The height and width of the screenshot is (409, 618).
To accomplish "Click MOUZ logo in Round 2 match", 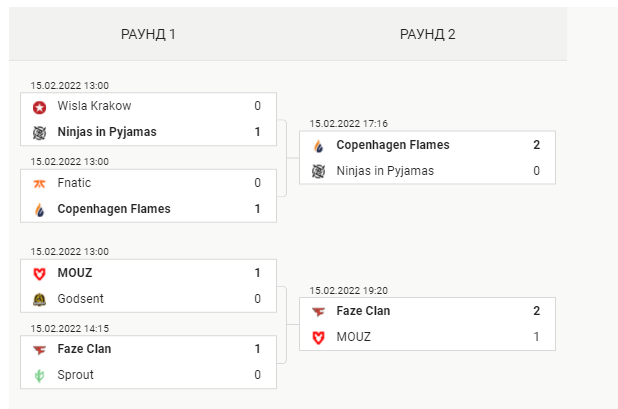I will 318,338.
